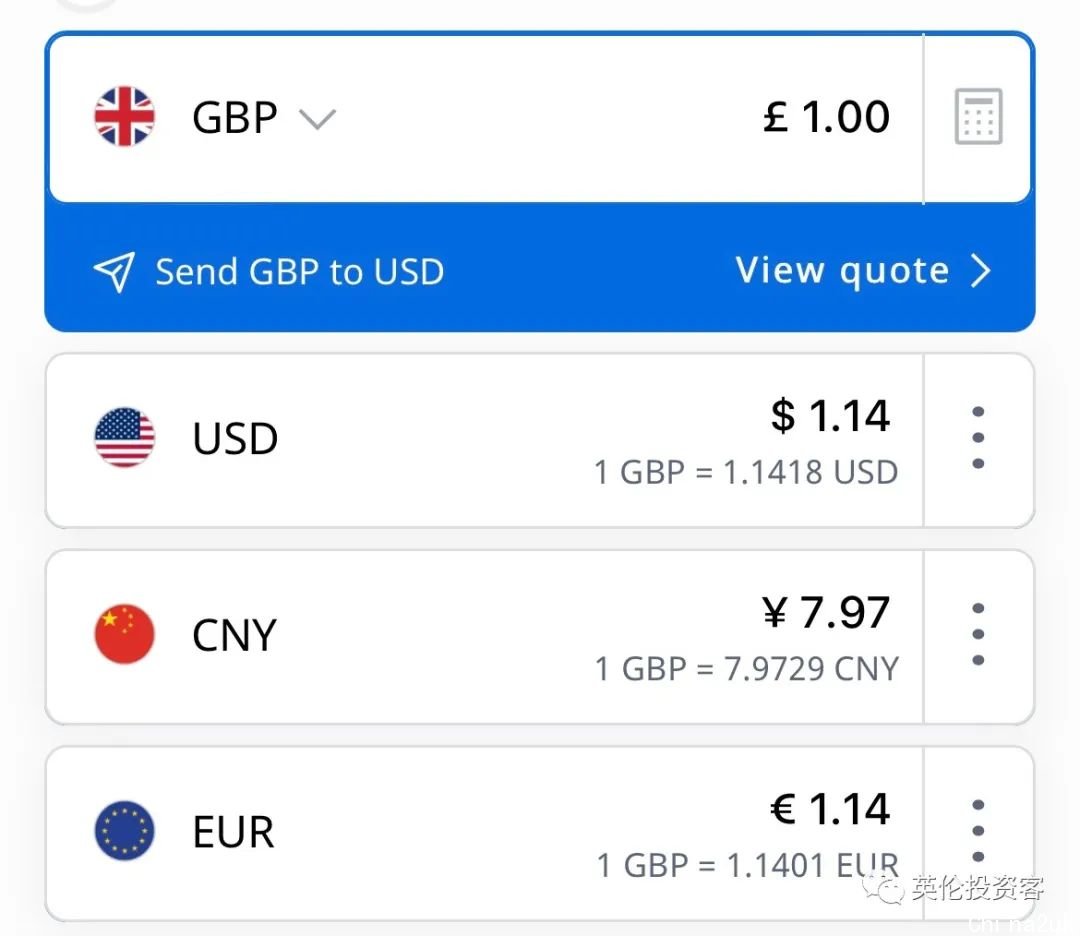Open the three-dot menu for CNY

[978, 634]
